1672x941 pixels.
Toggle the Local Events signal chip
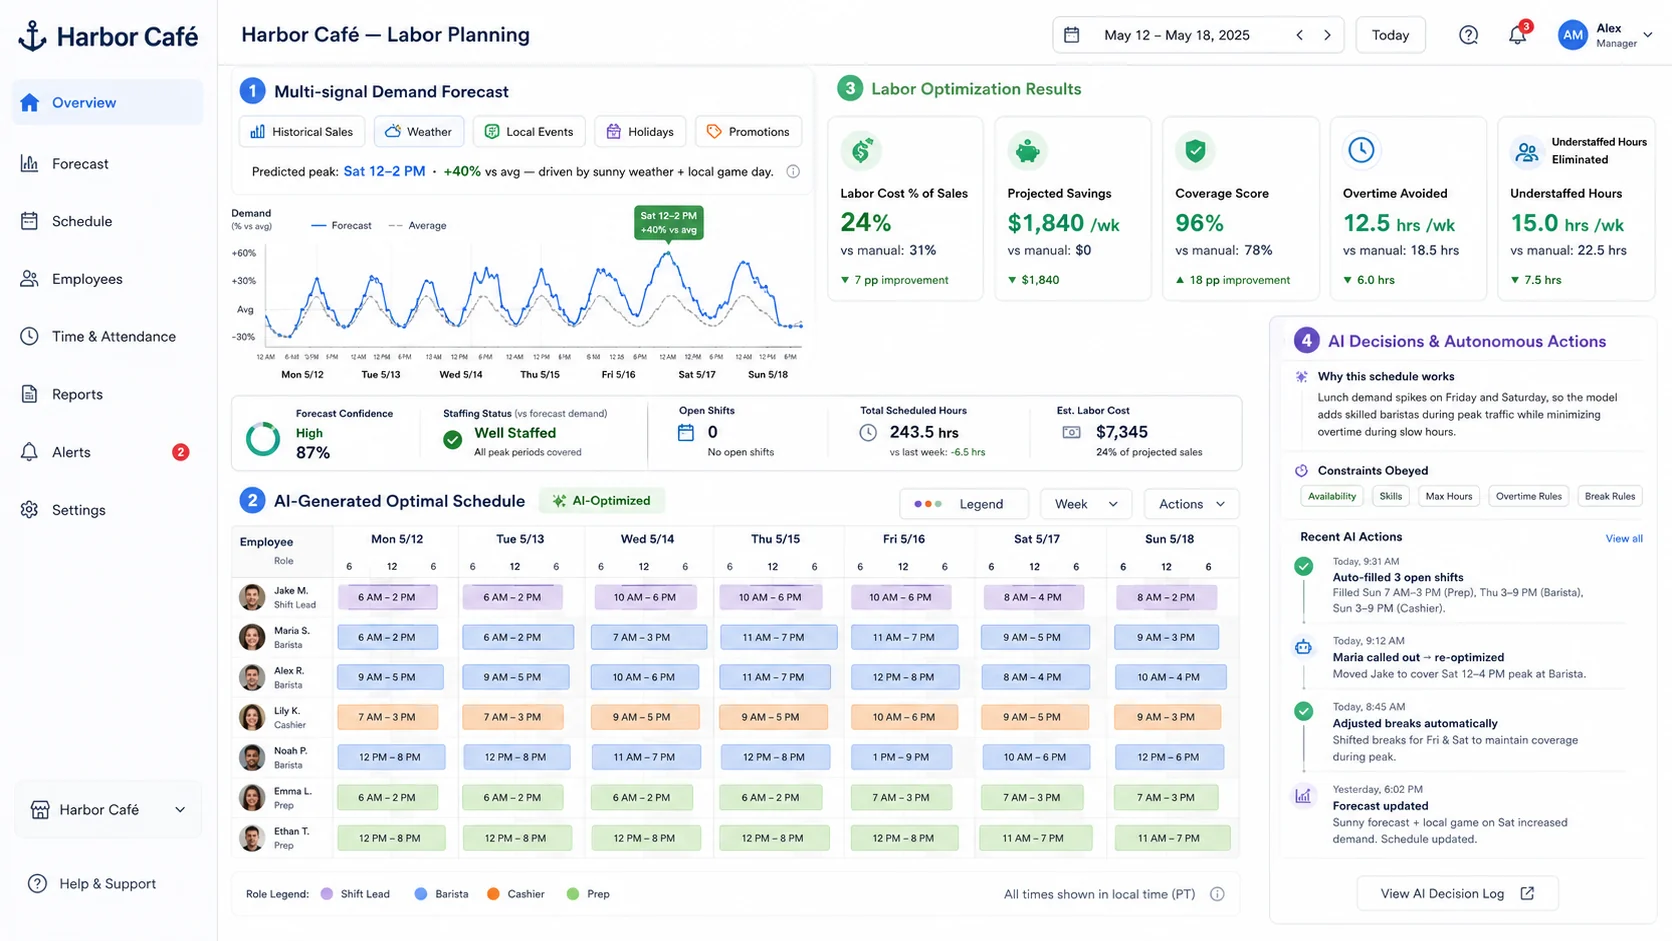click(529, 132)
